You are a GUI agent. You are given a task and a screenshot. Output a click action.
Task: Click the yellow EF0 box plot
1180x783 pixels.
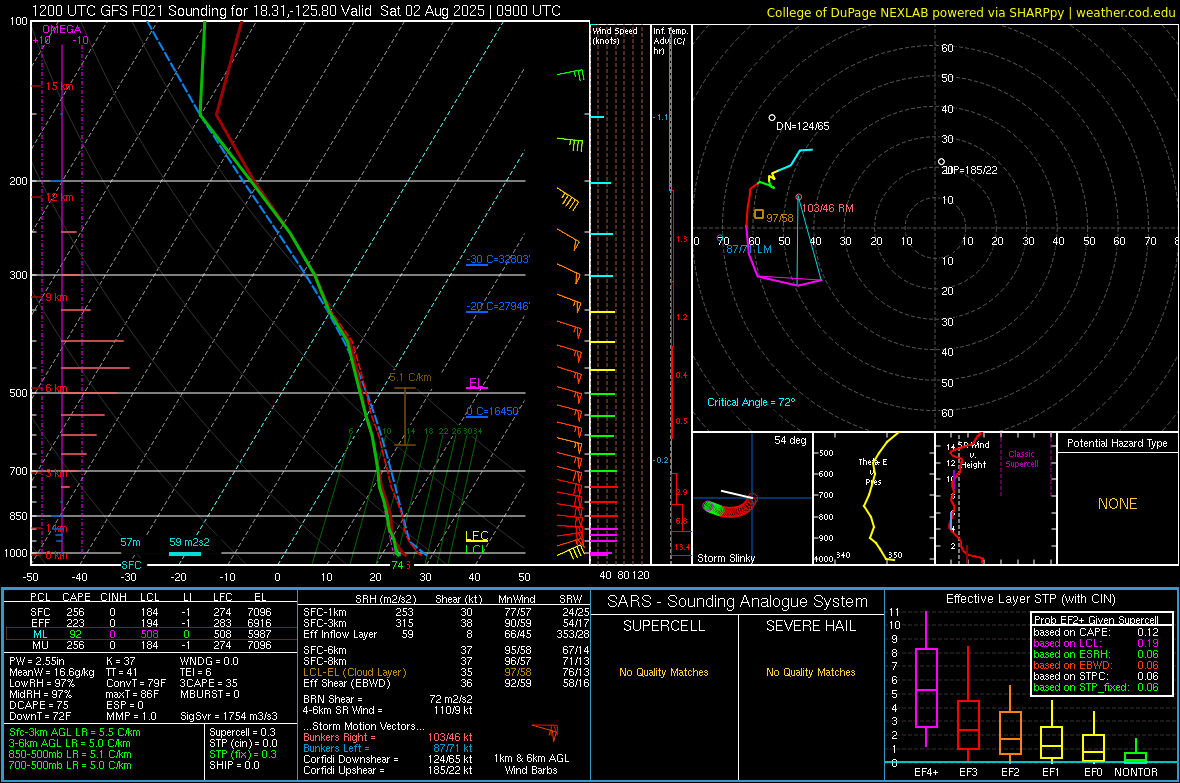point(1093,739)
